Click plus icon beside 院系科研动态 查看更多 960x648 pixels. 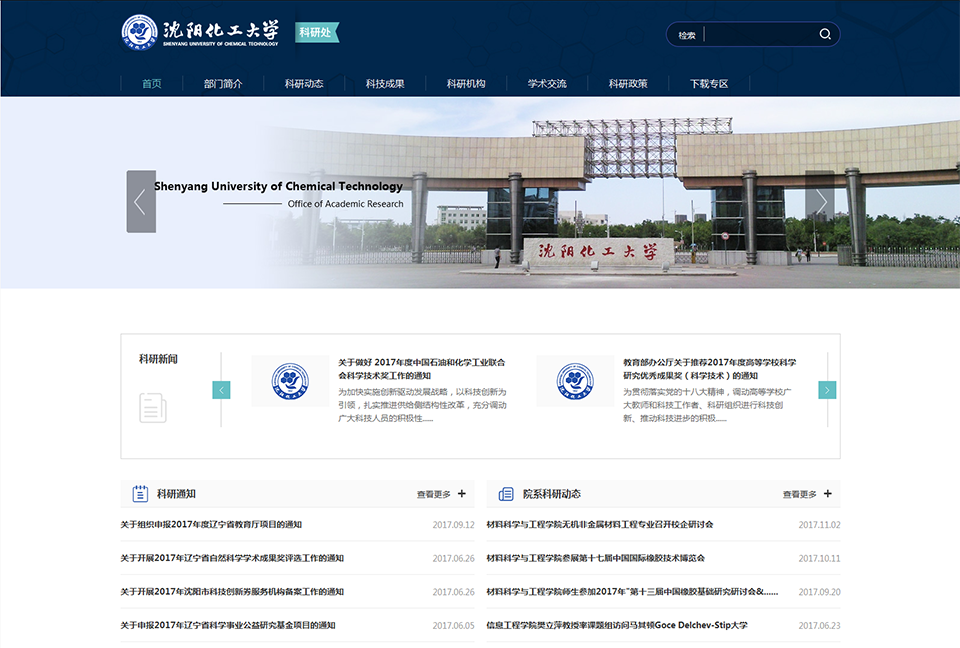pos(828,494)
